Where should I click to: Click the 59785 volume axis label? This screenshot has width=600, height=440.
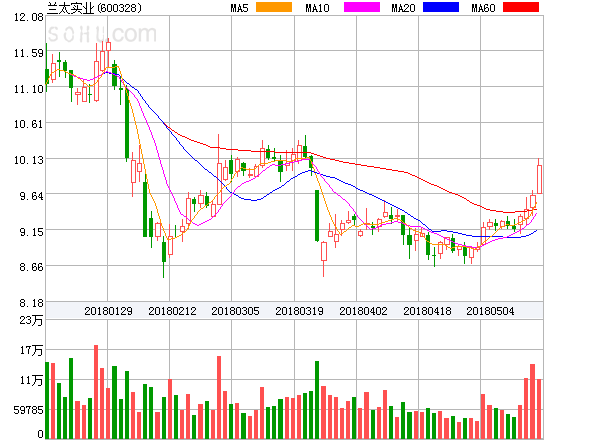[29, 410]
